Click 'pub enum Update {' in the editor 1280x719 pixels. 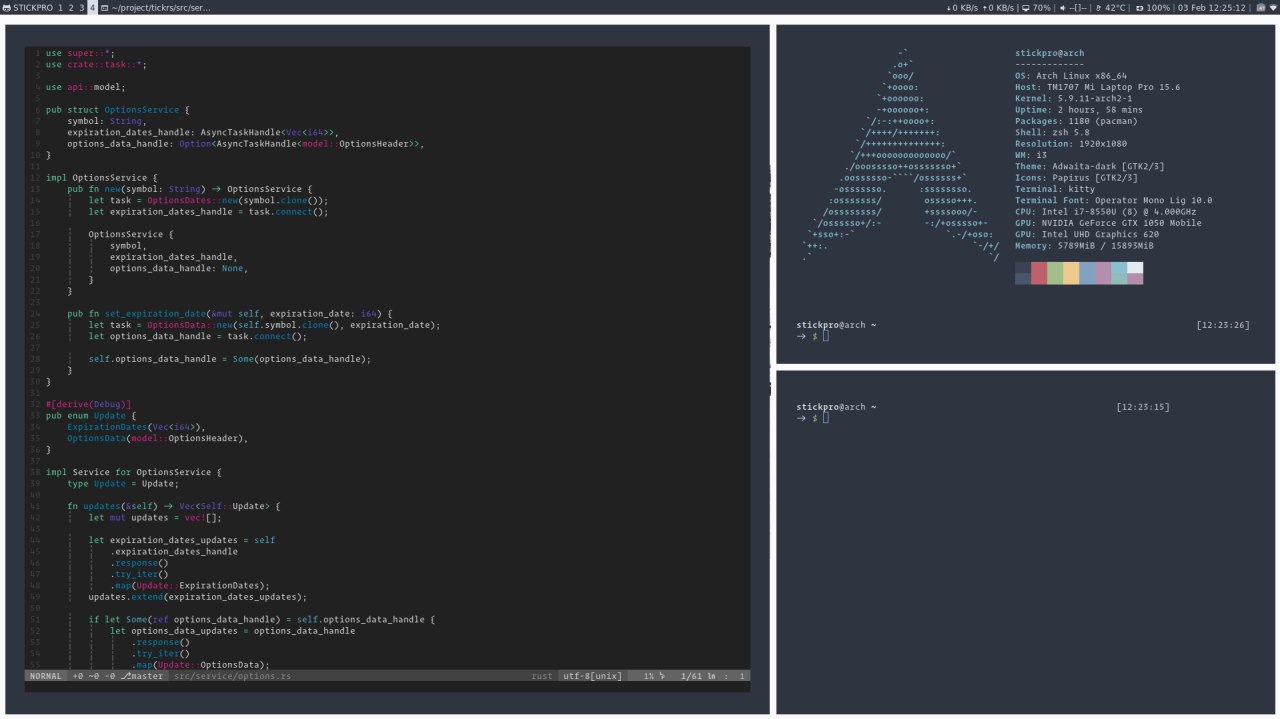(91, 415)
